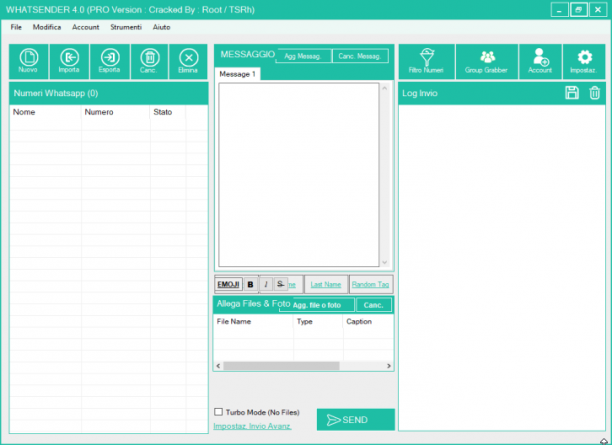This screenshot has height=445, width=612.
Task: Click inside the message text area
Action: click(299, 175)
